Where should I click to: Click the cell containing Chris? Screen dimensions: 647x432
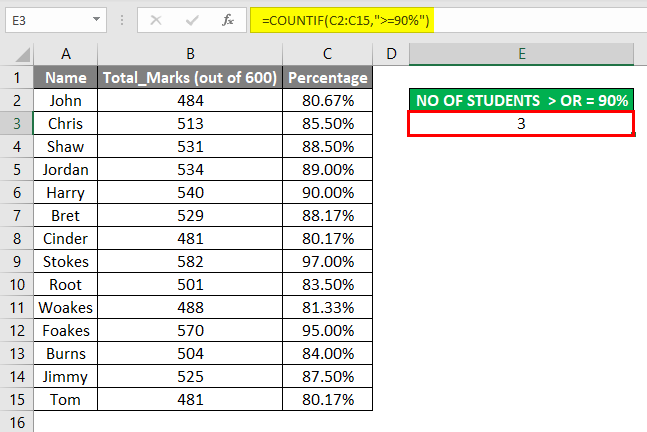click(66, 123)
